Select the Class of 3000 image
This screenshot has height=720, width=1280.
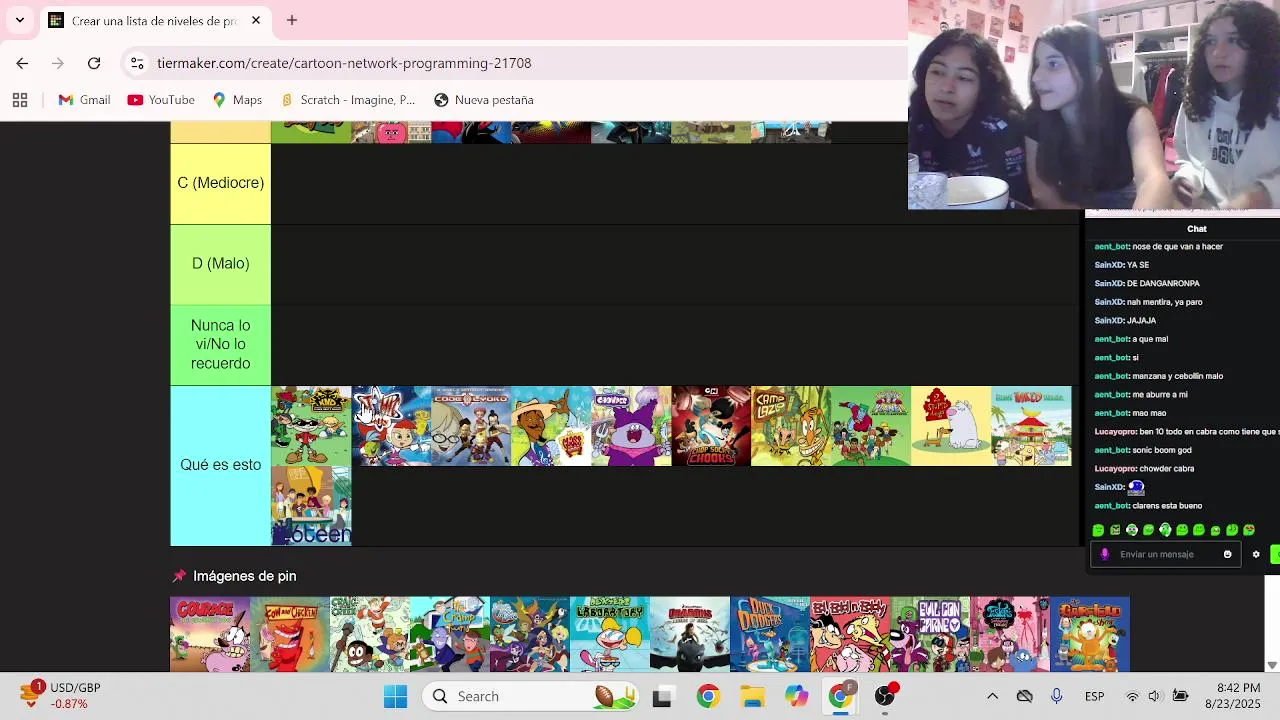(551, 426)
